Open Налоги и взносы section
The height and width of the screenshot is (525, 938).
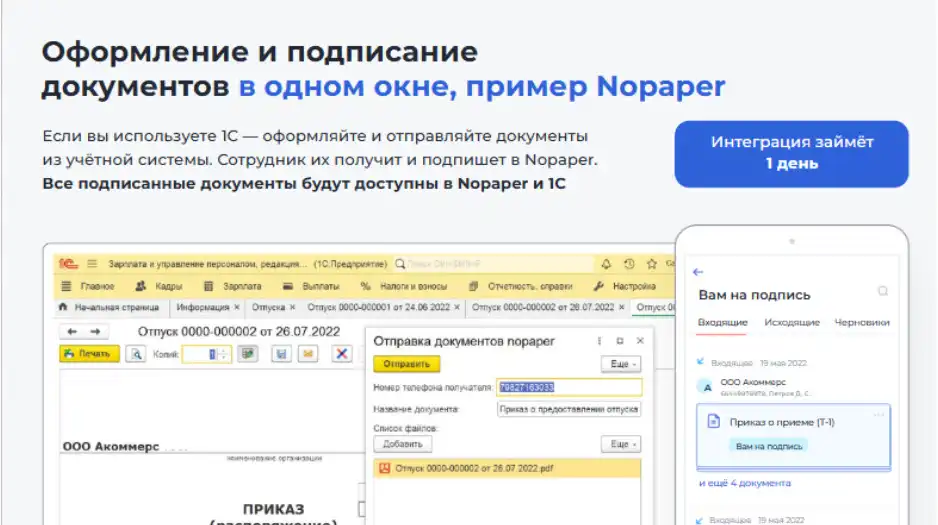[403, 286]
